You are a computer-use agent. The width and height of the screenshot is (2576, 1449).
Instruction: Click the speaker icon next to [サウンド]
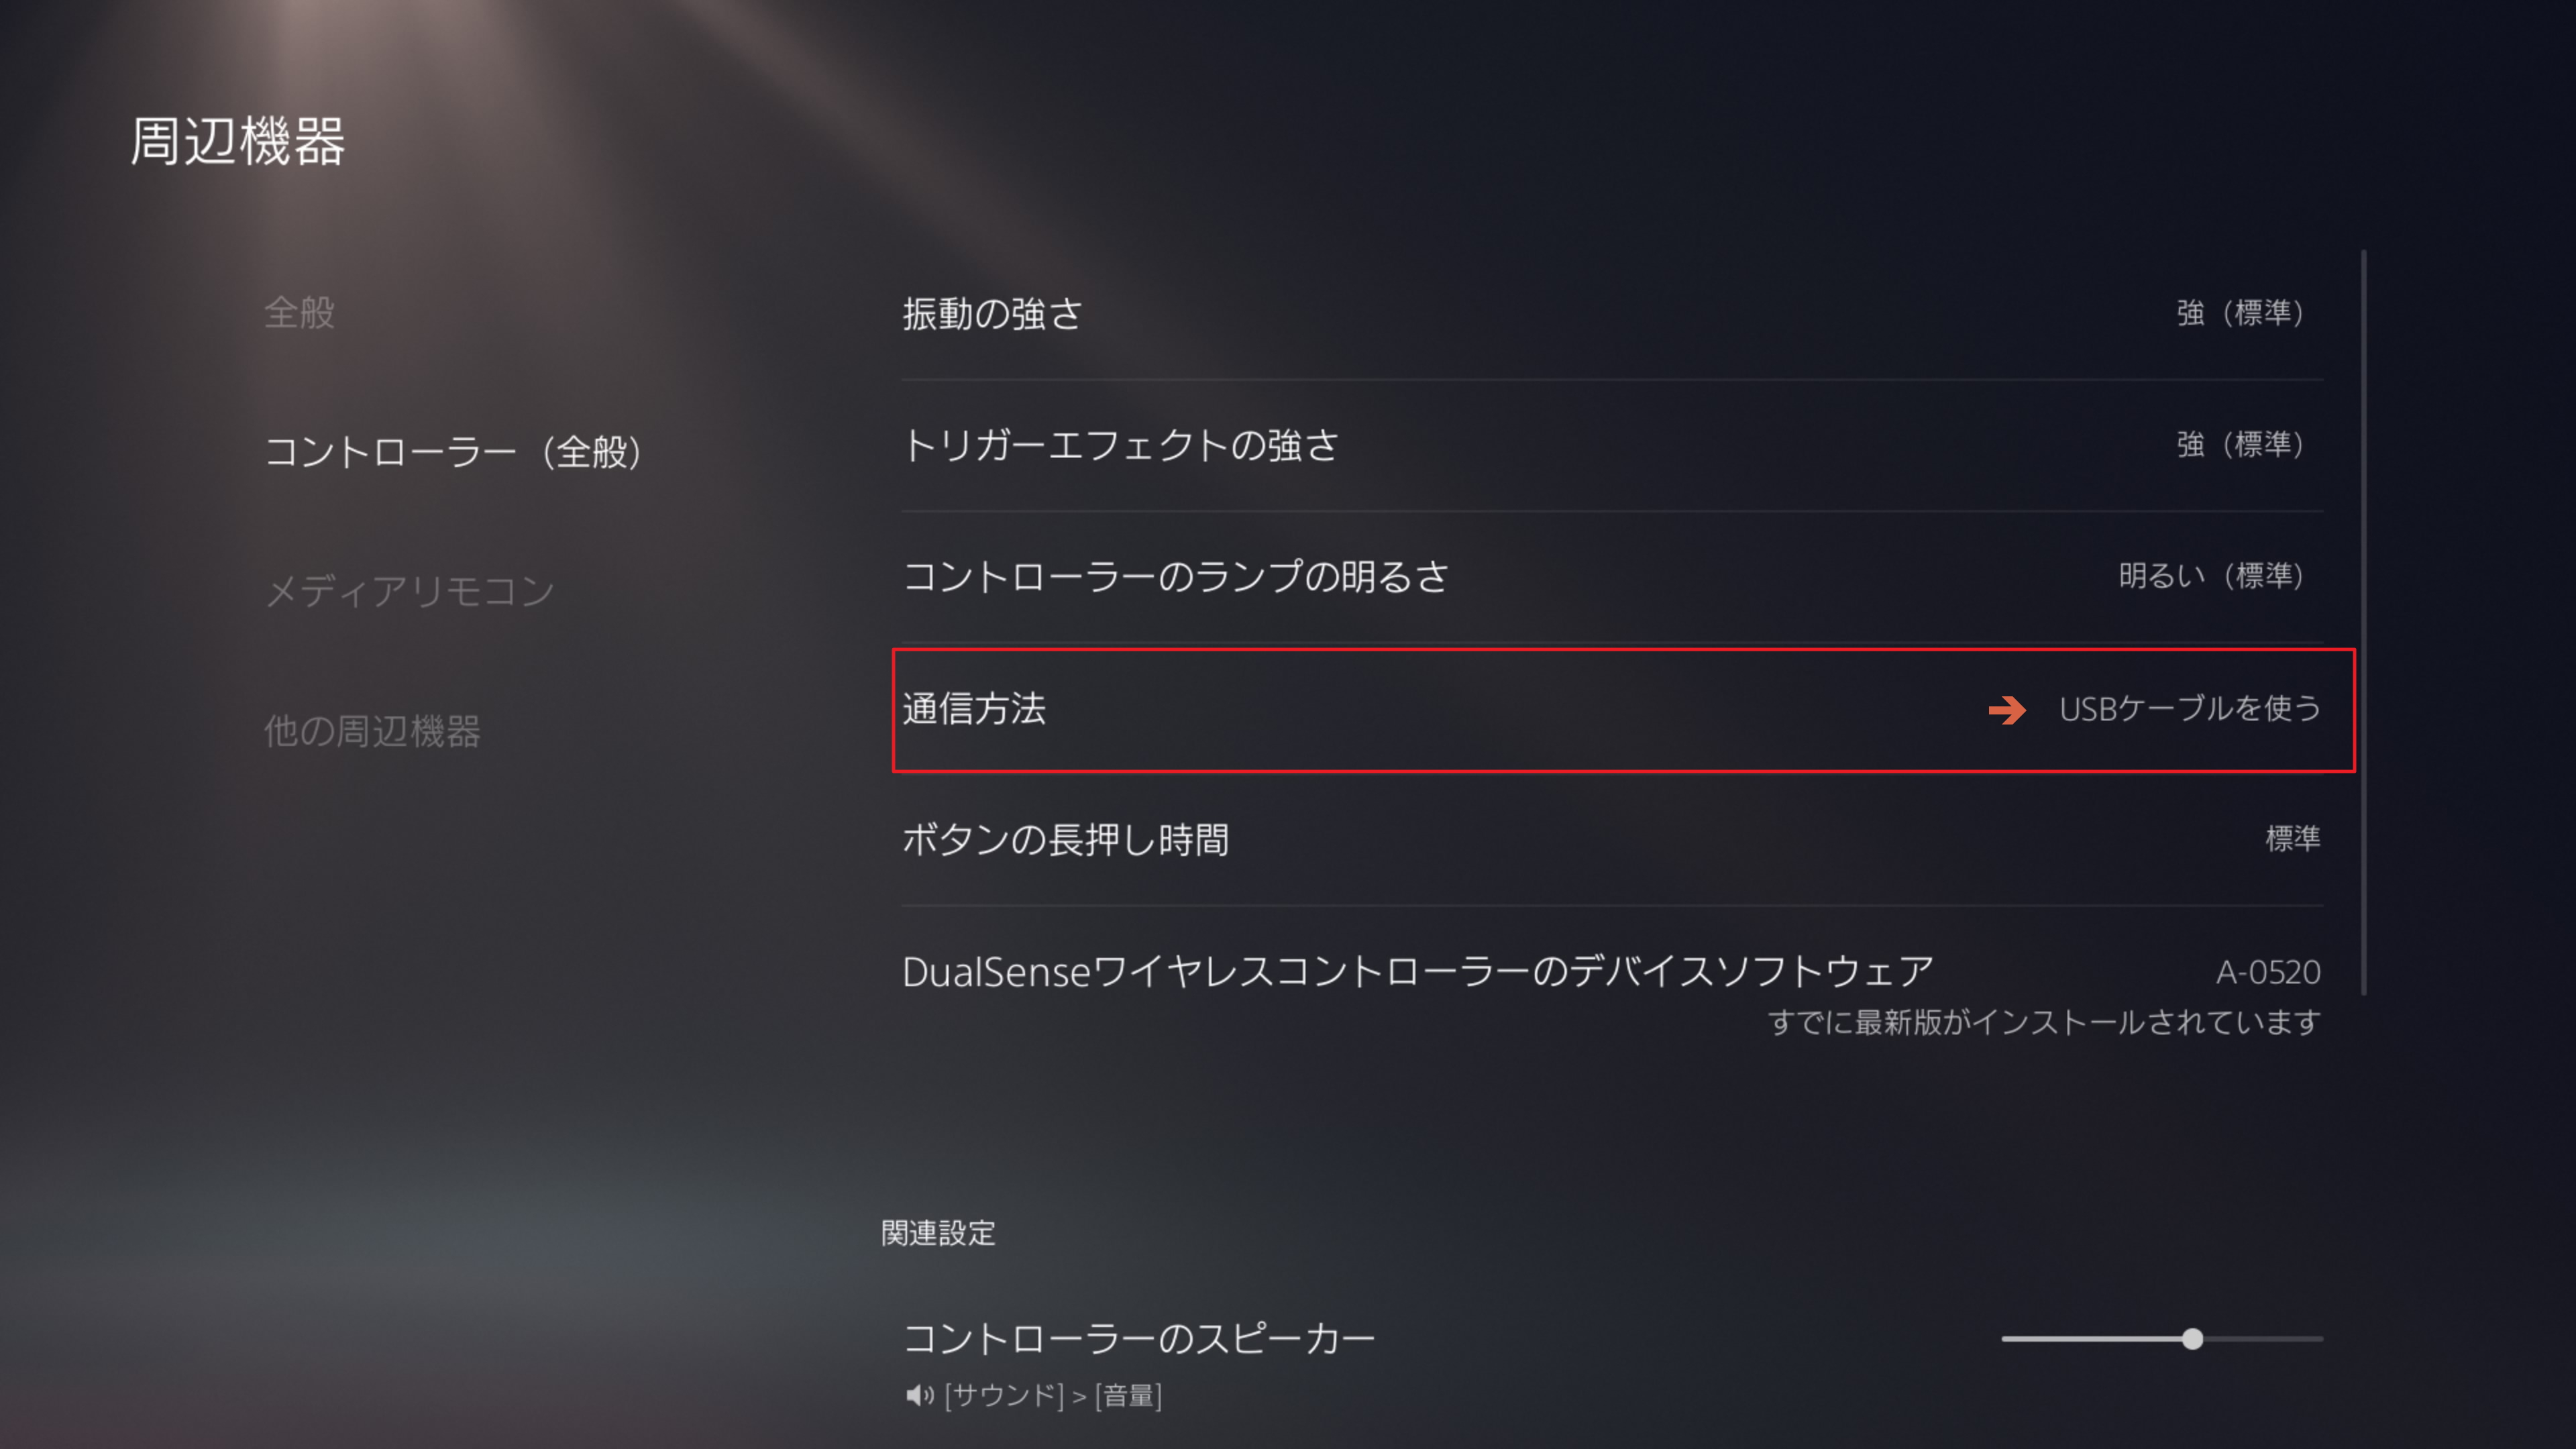[919, 1395]
